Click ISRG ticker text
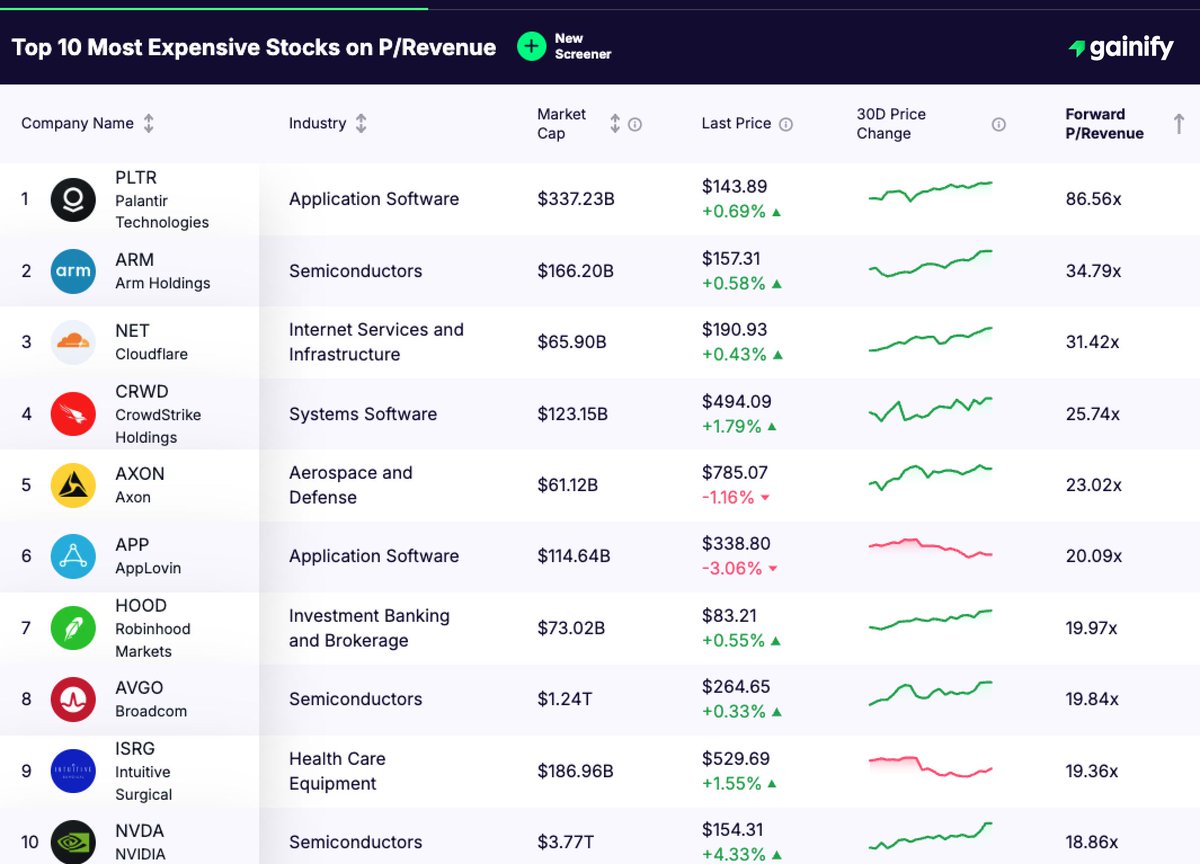Viewport: 1200px width, 864px height. (135, 749)
